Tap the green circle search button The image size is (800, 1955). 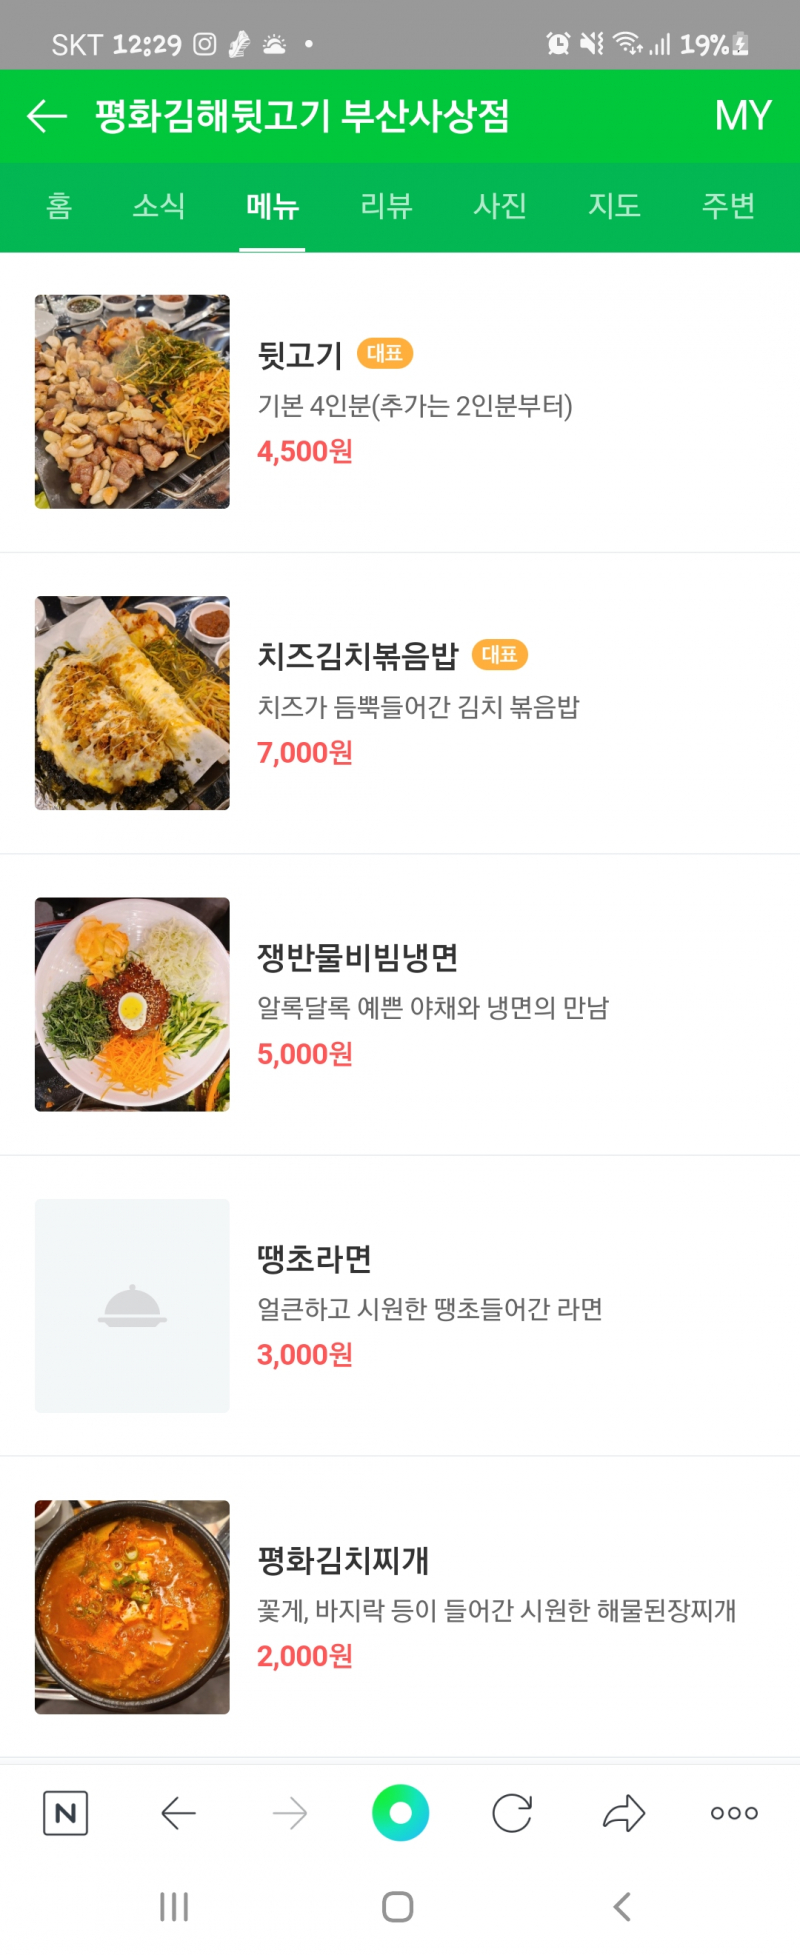click(400, 1813)
